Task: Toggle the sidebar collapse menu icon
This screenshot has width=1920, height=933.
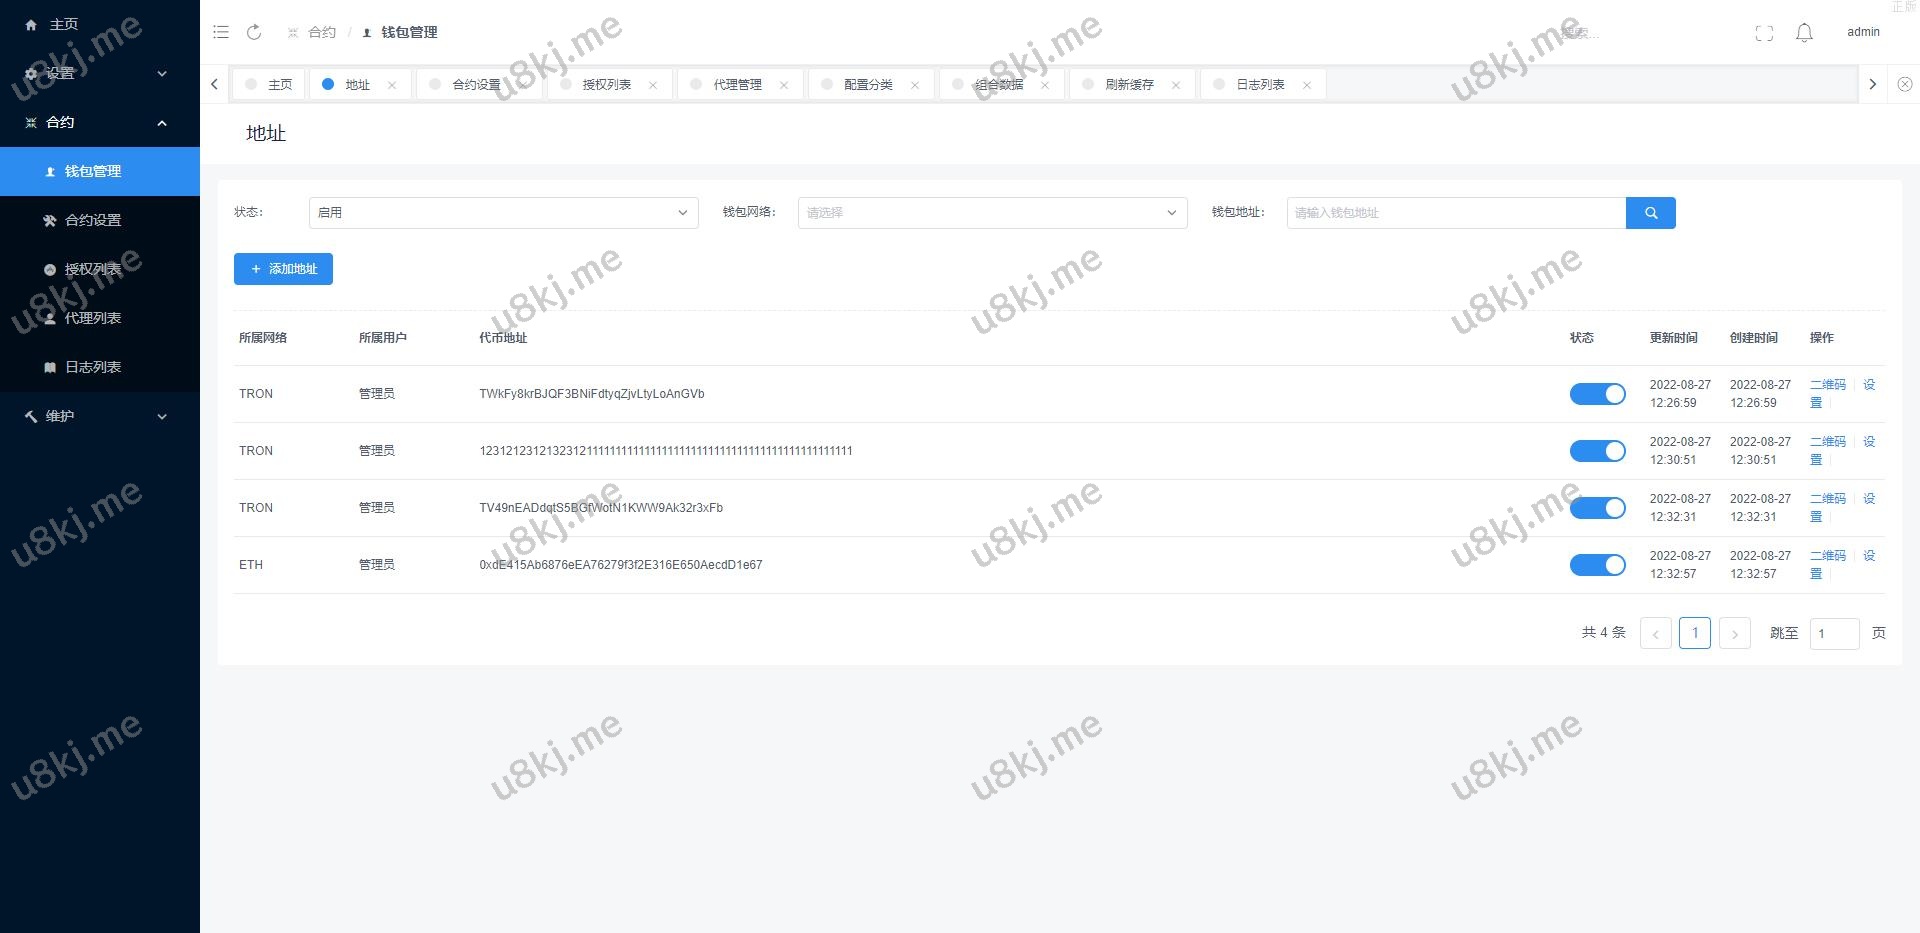Action: (x=221, y=32)
